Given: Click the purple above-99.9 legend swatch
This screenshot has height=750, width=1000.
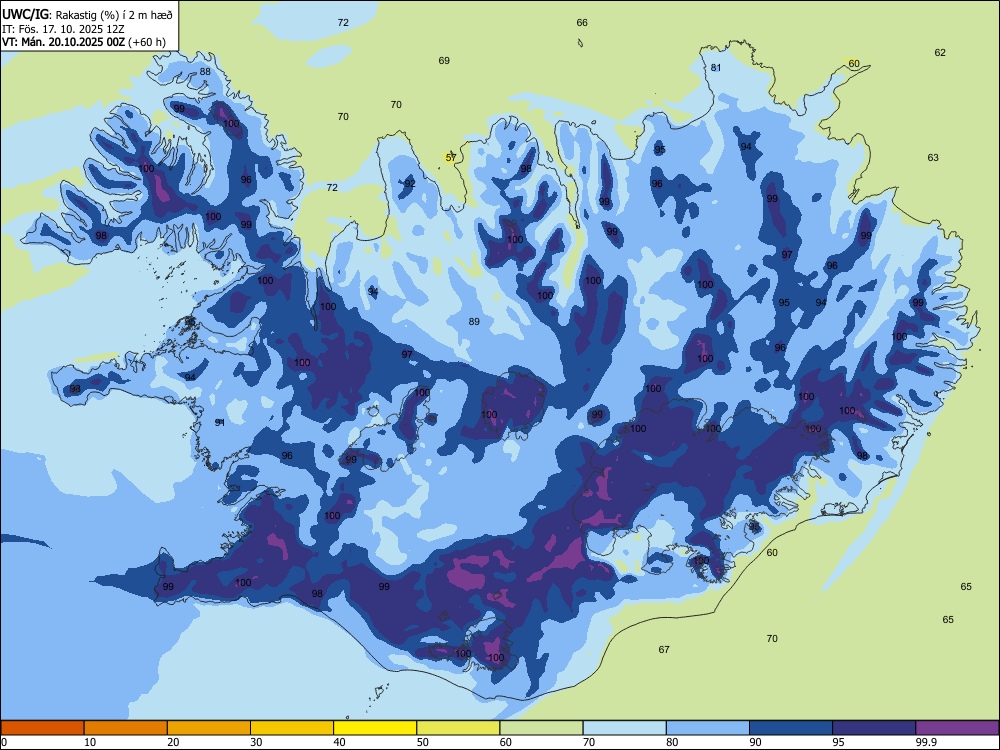Looking at the screenshot, I should [x=957, y=728].
